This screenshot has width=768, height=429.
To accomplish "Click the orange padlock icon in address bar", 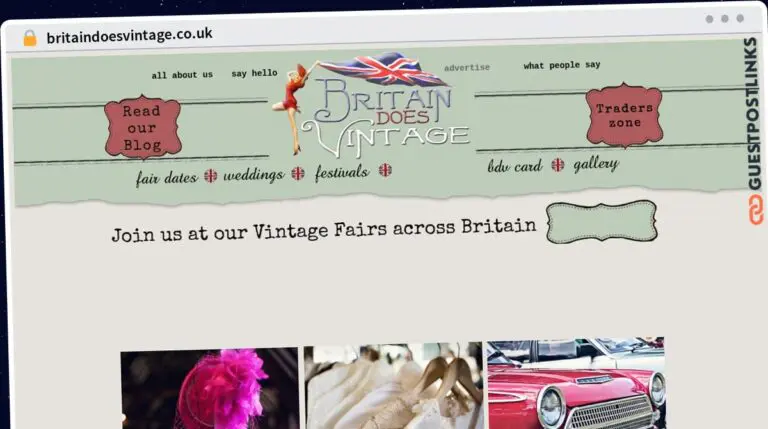I will [x=30, y=38].
